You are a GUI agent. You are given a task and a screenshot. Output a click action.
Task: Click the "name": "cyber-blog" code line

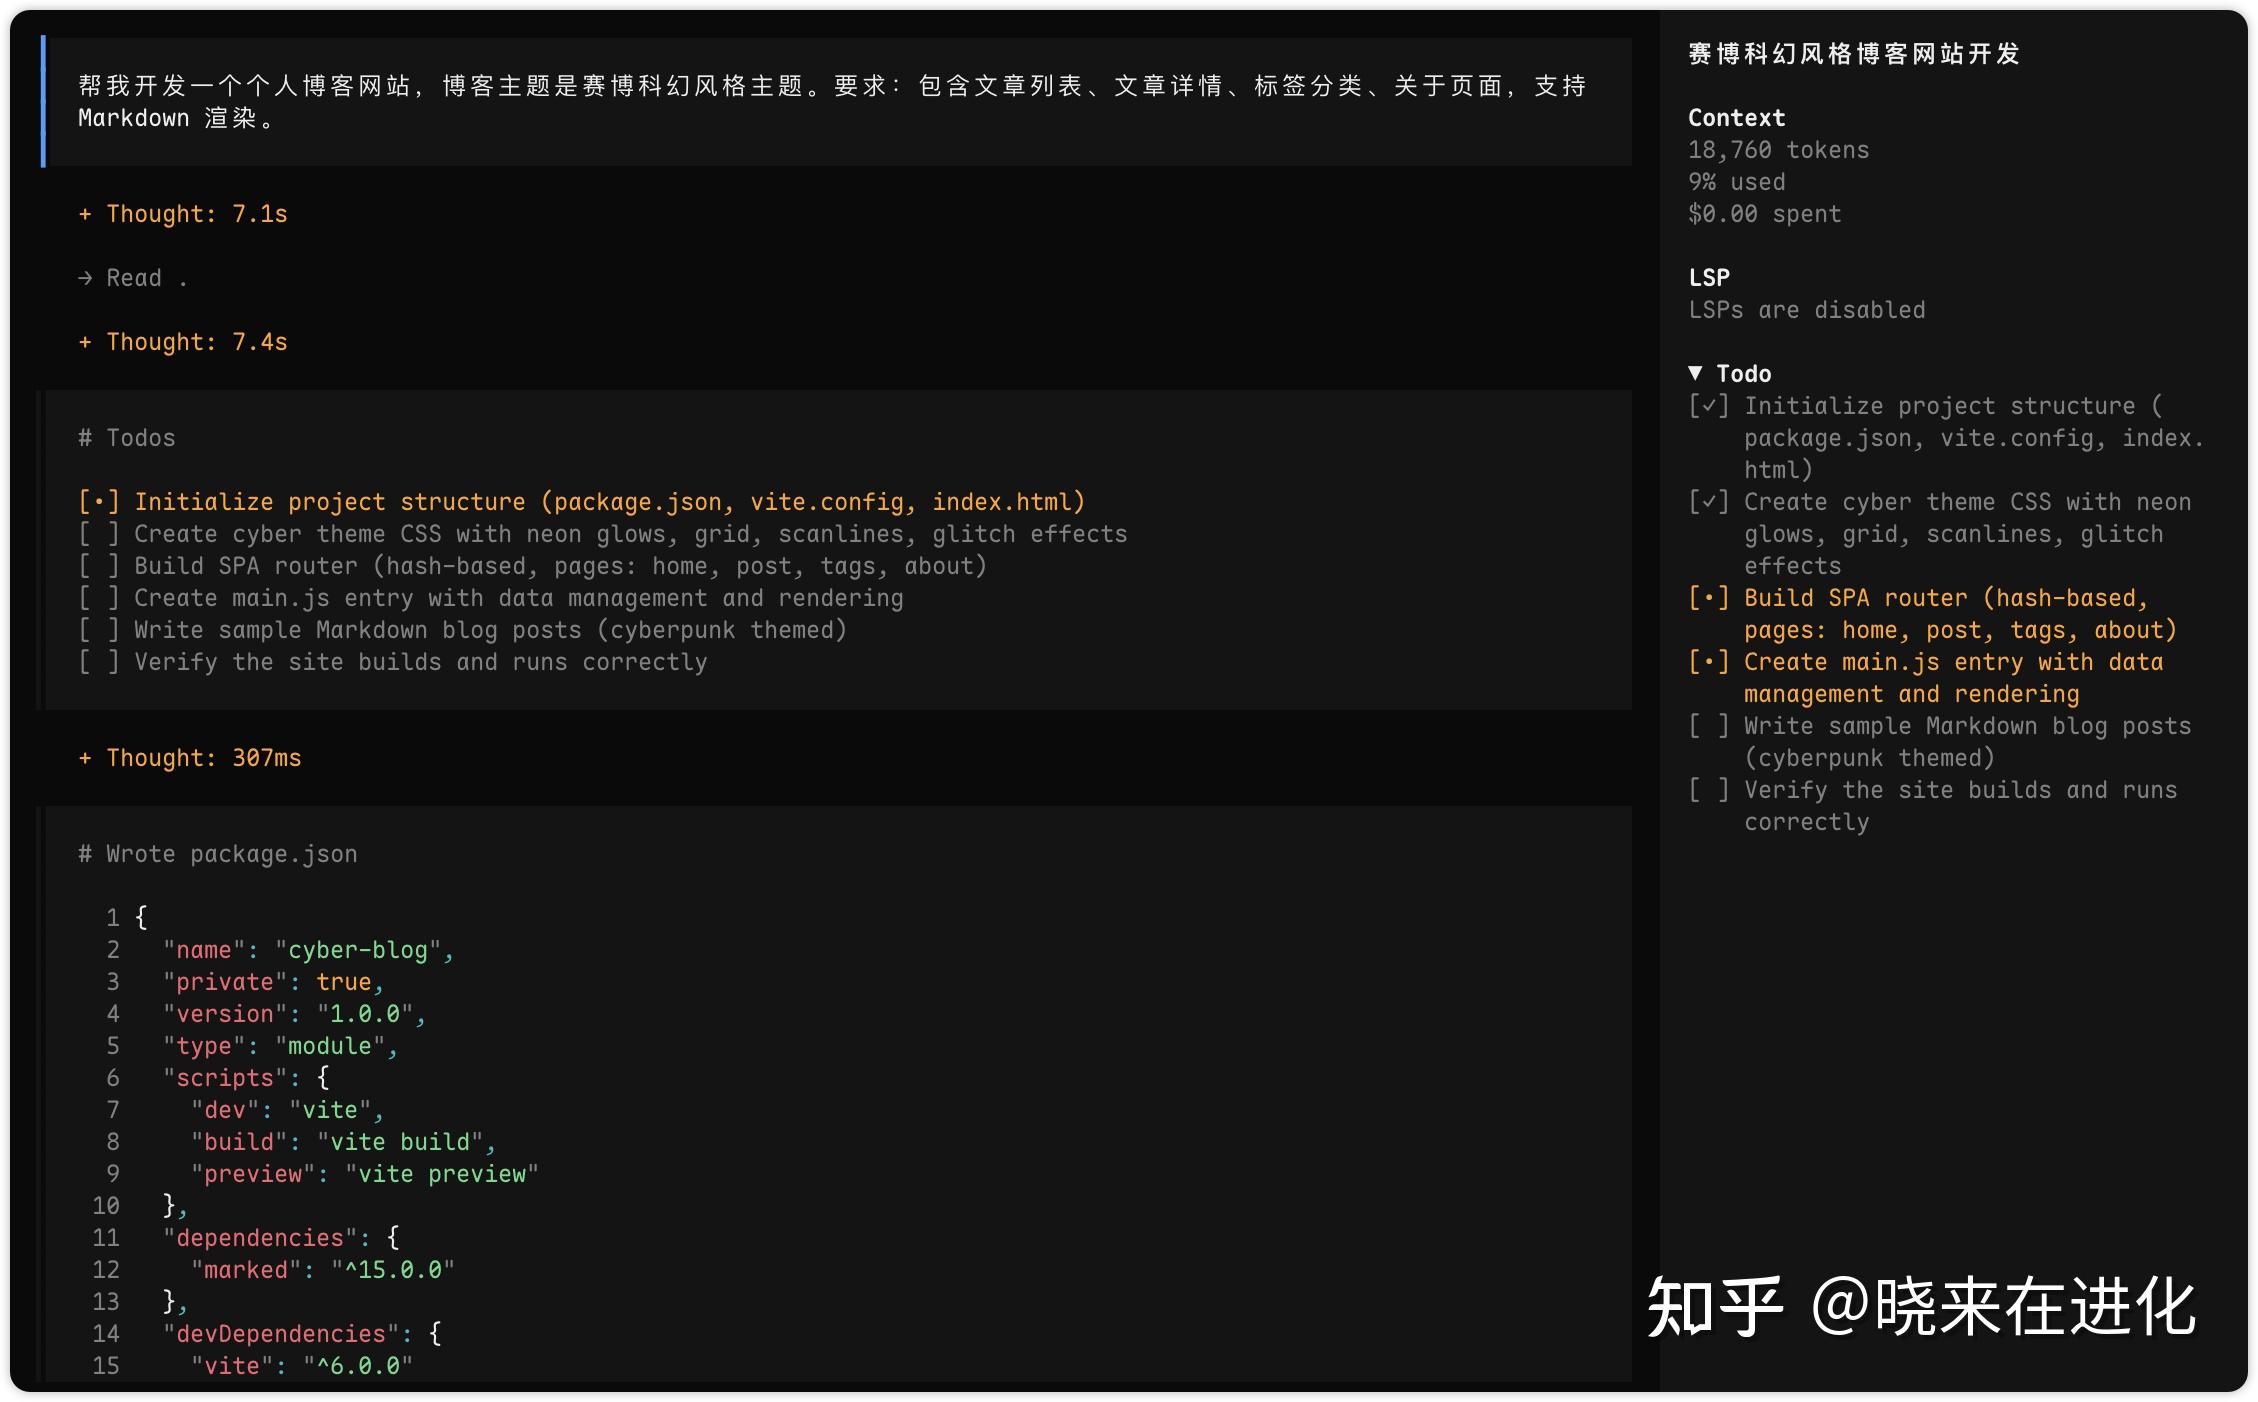coord(308,950)
